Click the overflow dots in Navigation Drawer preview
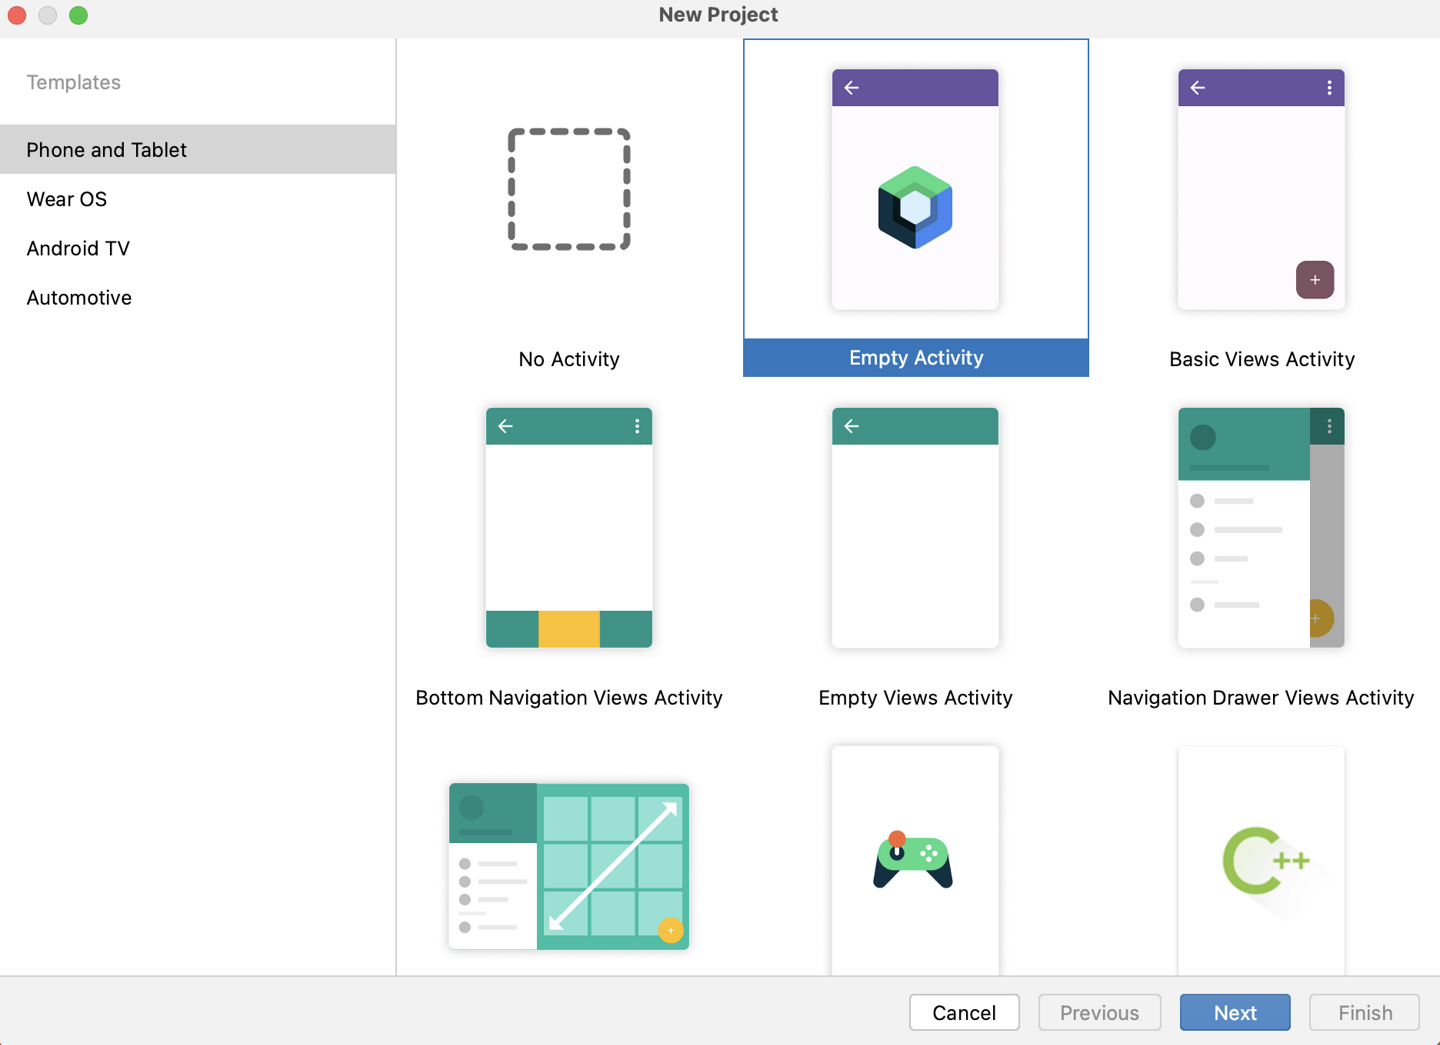 (1330, 426)
